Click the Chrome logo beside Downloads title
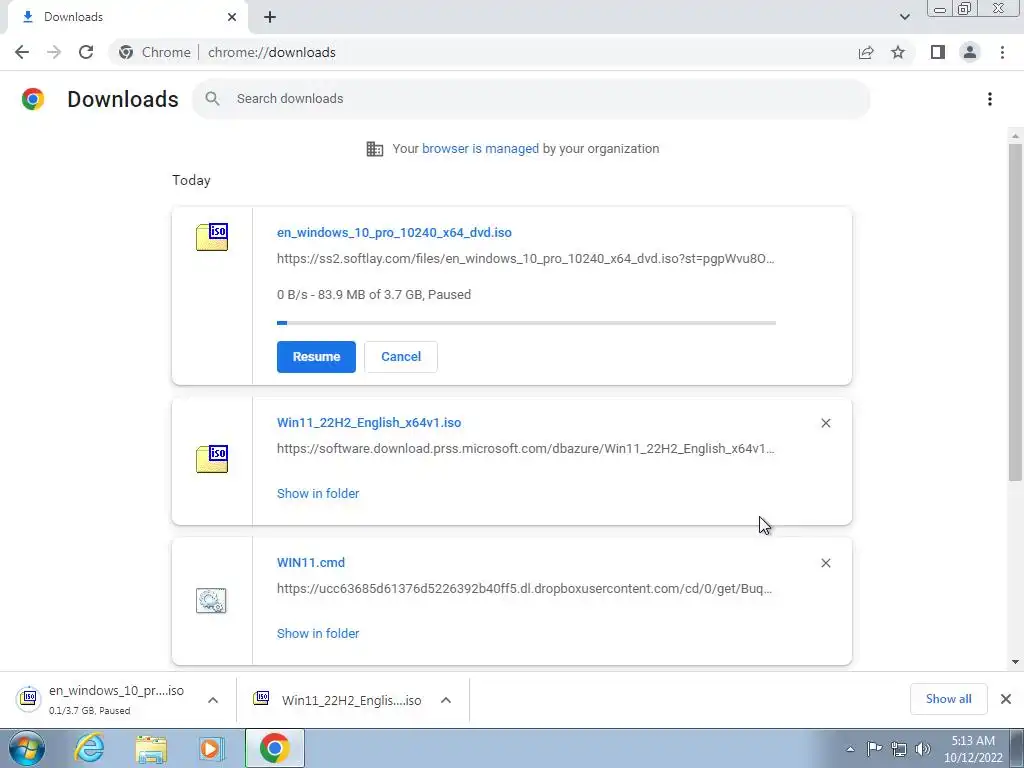 pos(33,99)
